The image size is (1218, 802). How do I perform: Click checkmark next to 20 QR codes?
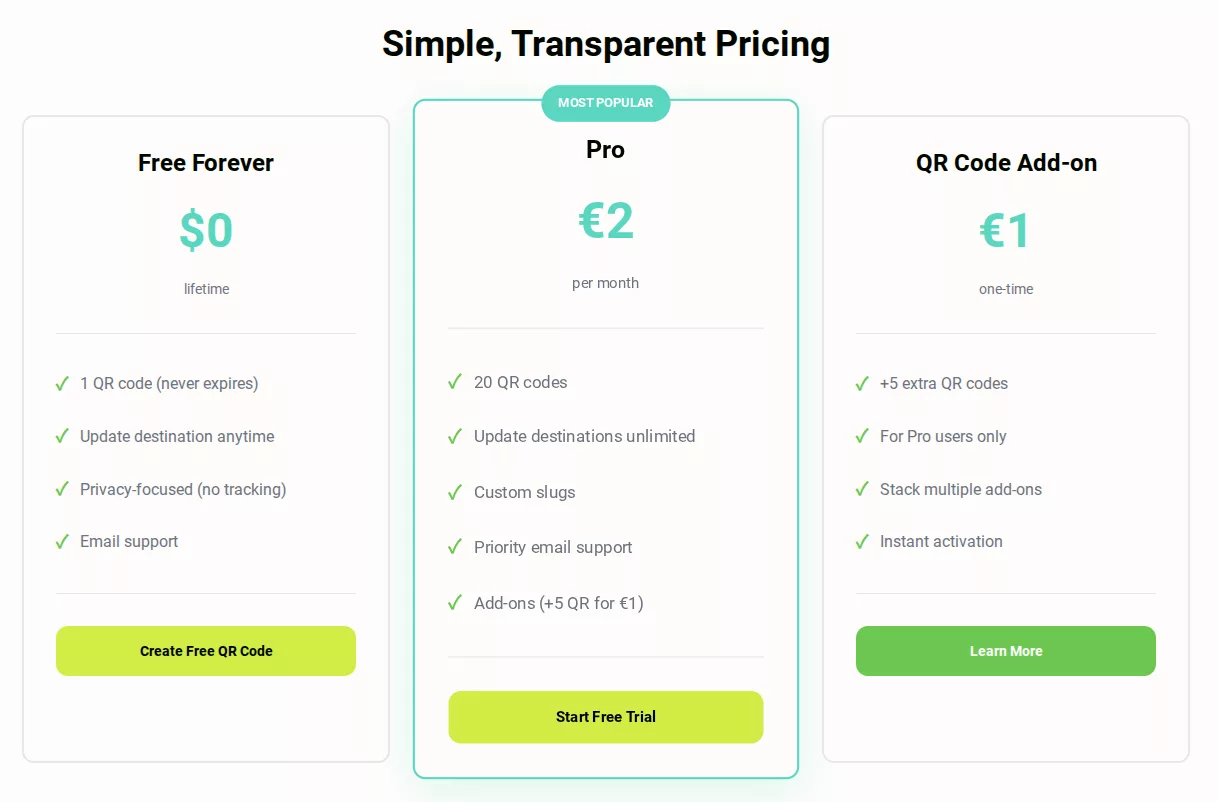[x=455, y=382]
